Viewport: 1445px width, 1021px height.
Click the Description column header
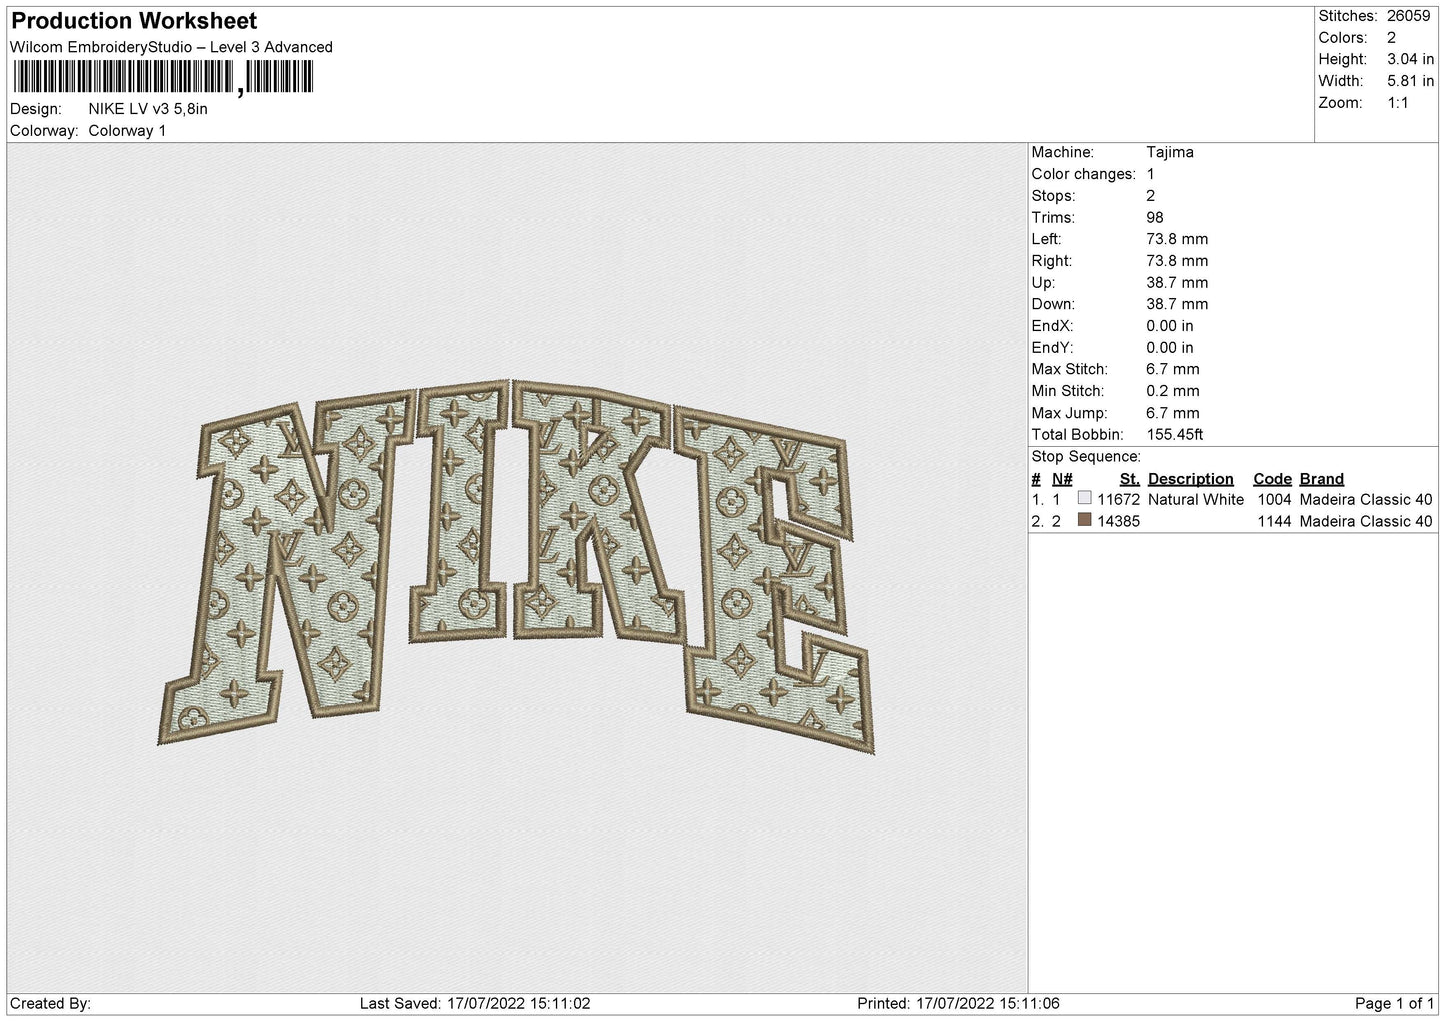click(1190, 479)
